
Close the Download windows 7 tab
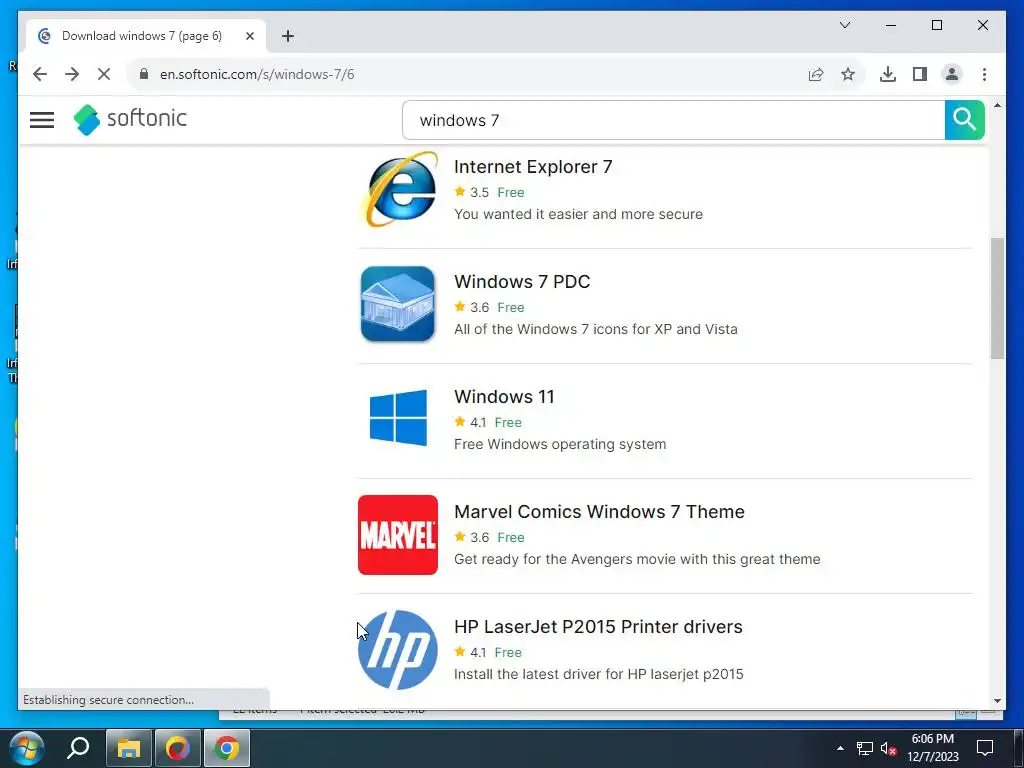click(249, 36)
